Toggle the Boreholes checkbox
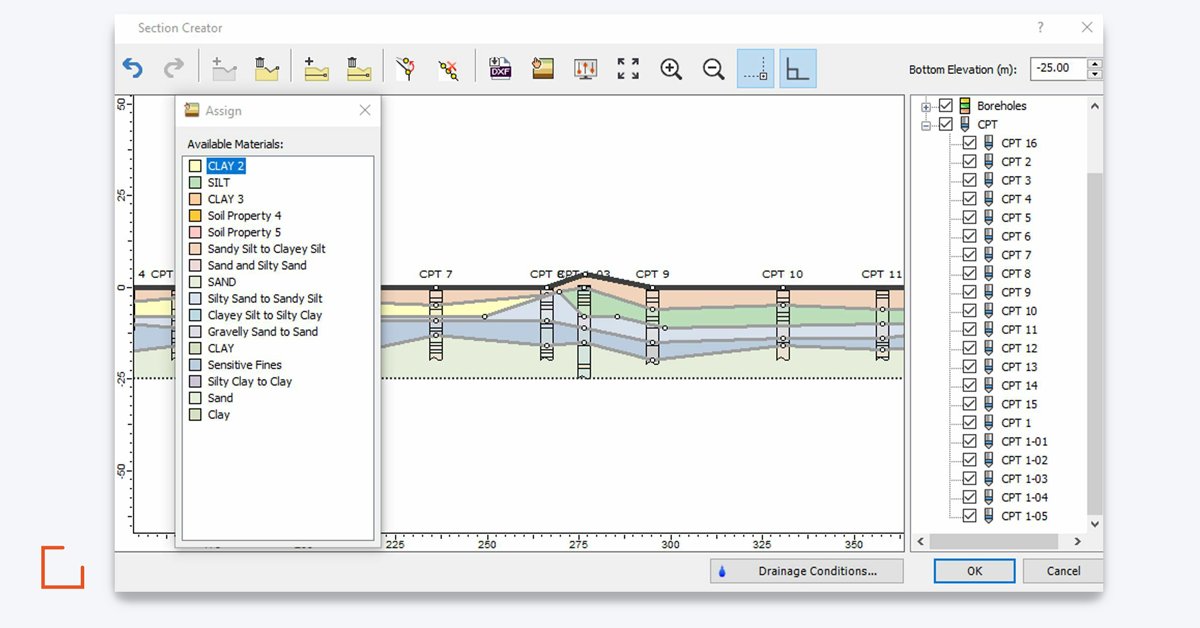The height and width of the screenshot is (628, 1200). (945, 106)
